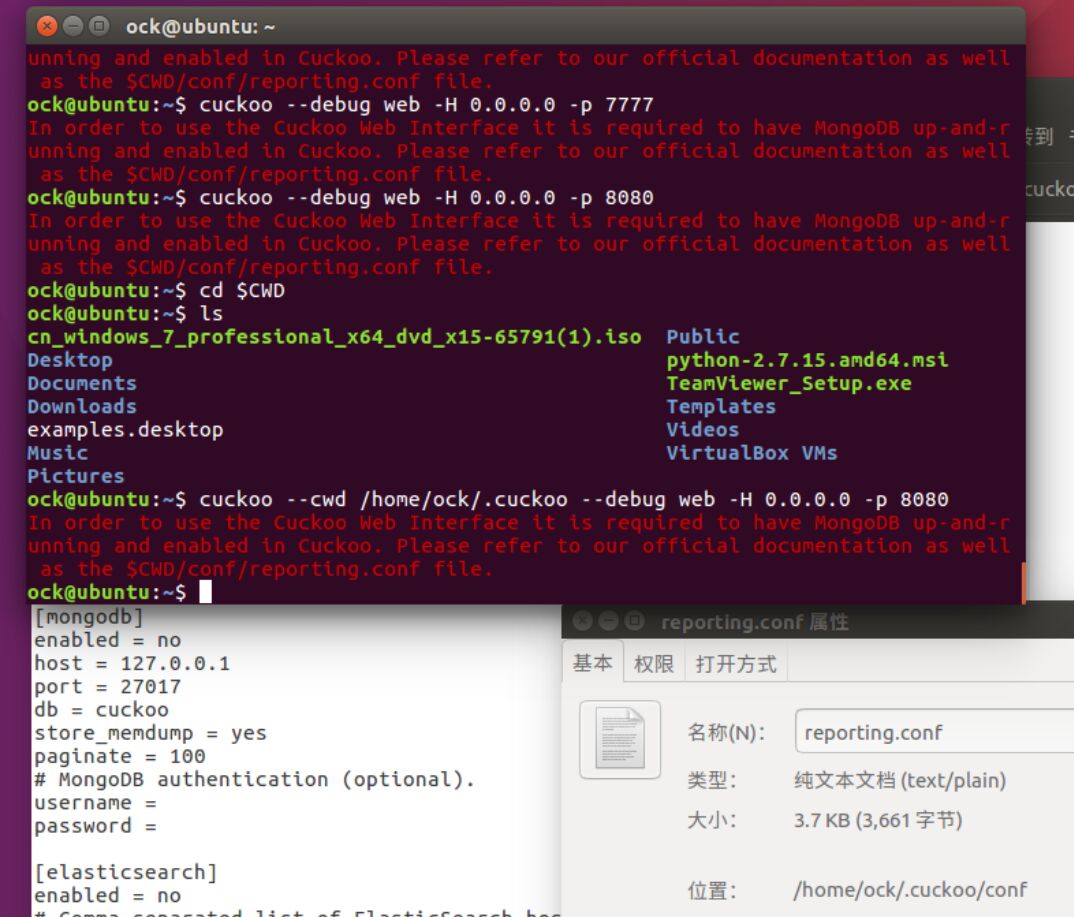Click the 3.7 KB file size value
Image resolution: width=1074 pixels, height=917 pixels.
[x=878, y=820]
